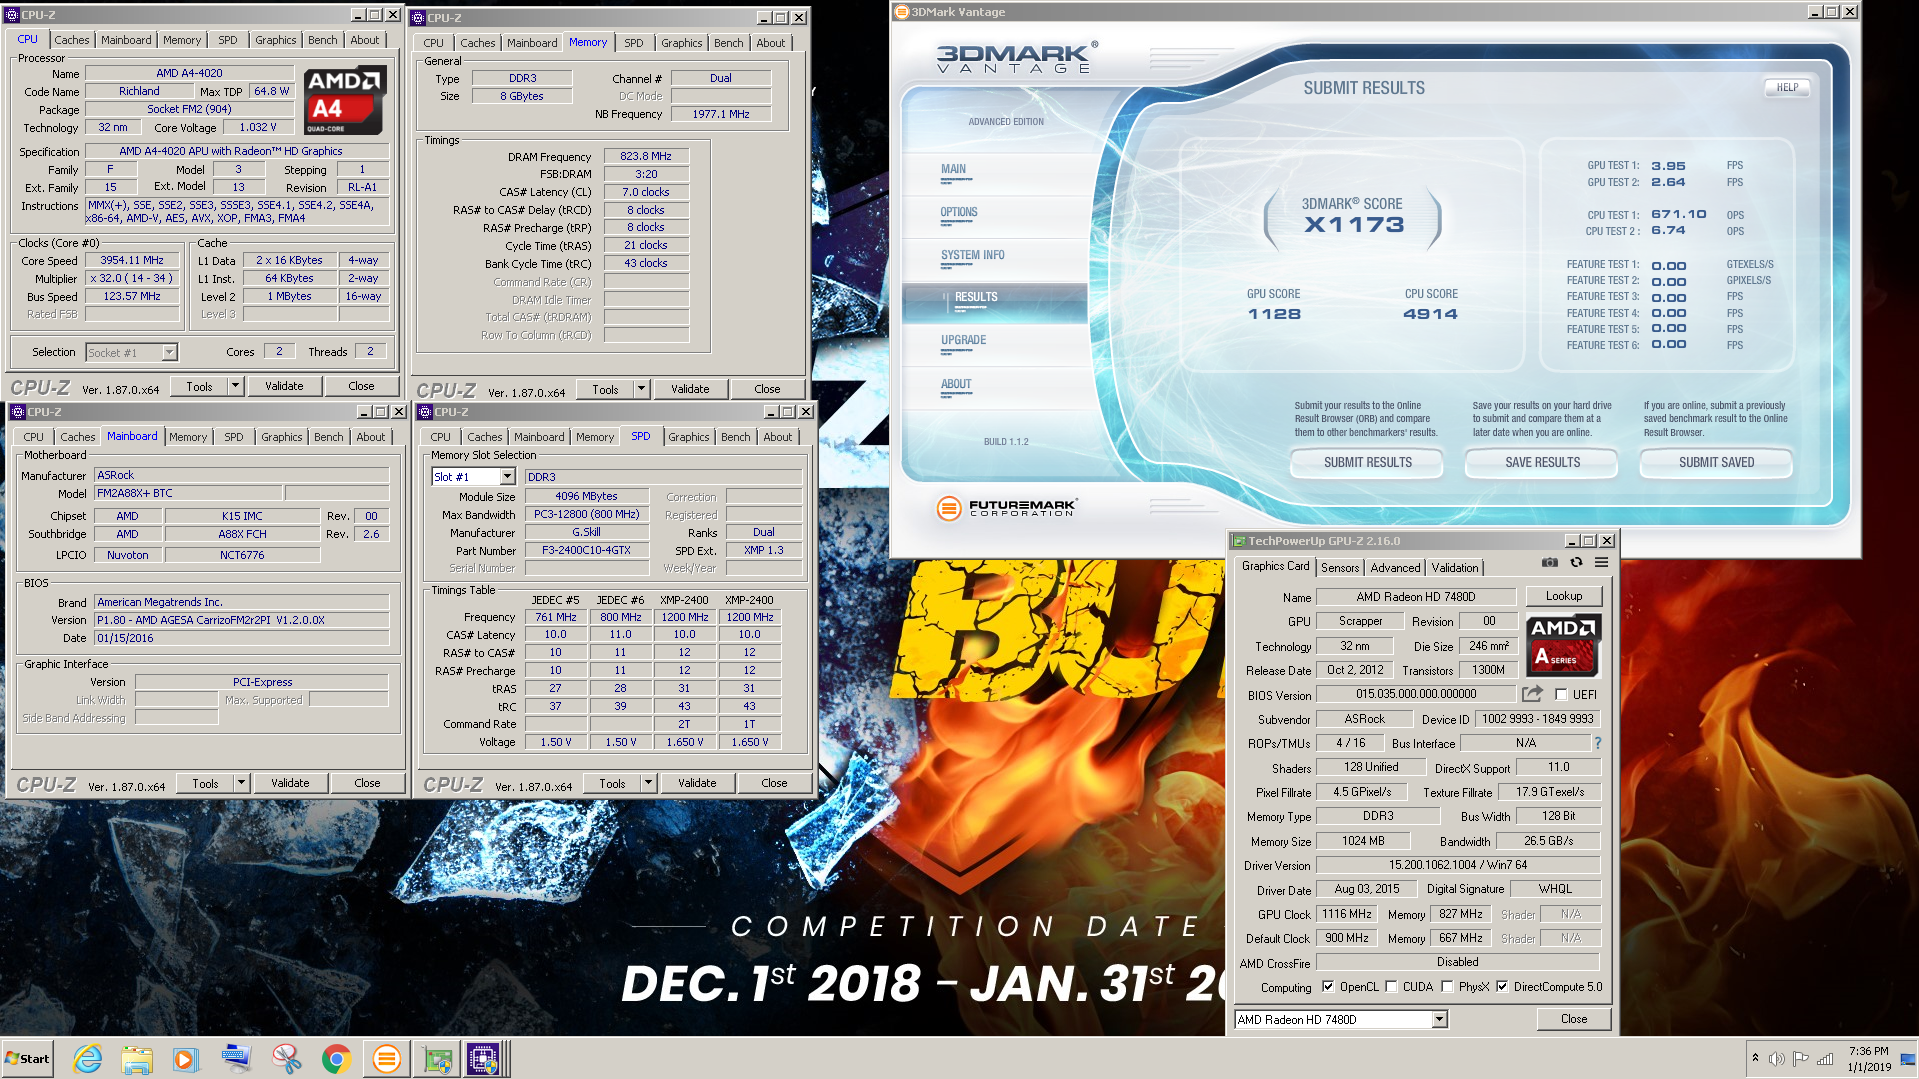1919x1079 pixels.
Task: Click the AMD A-Series logo in GPU-Z
Action: [1563, 645]
